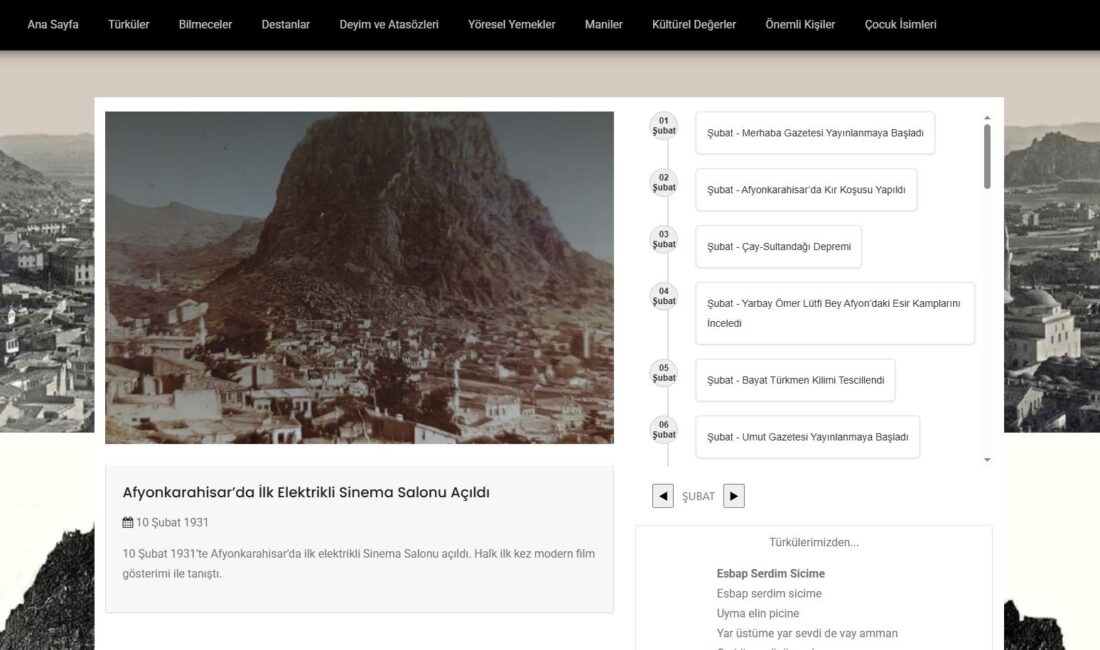Navigate to Çocuk İsimleri
Image resolution: width=1100 pixels, height=650 pixels.
tap(900, 25)
